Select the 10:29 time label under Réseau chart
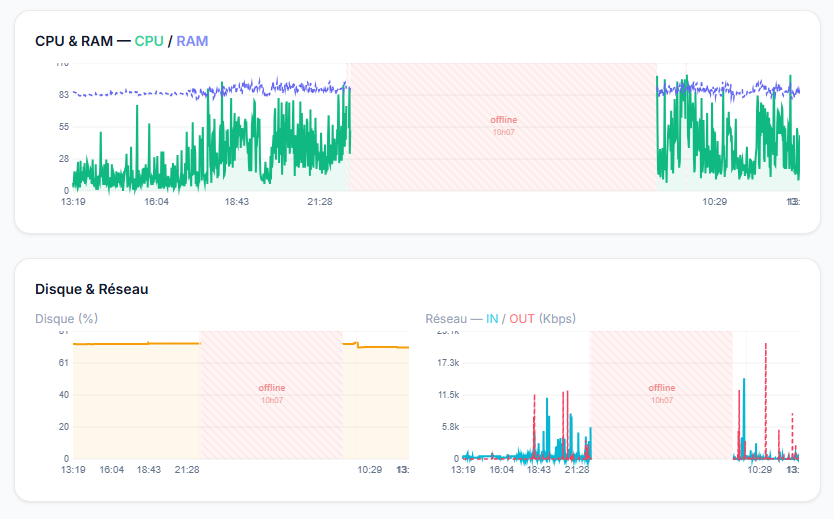 (760, 470)
